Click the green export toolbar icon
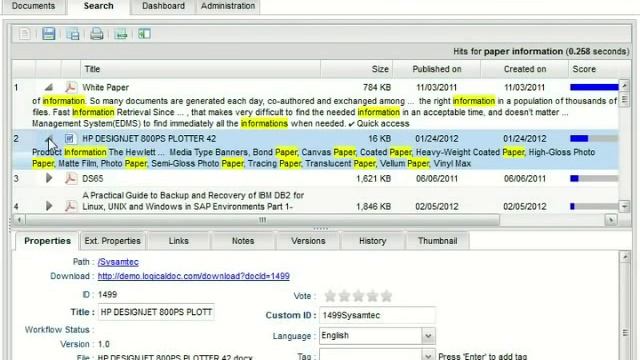 (x=121, y=34)
